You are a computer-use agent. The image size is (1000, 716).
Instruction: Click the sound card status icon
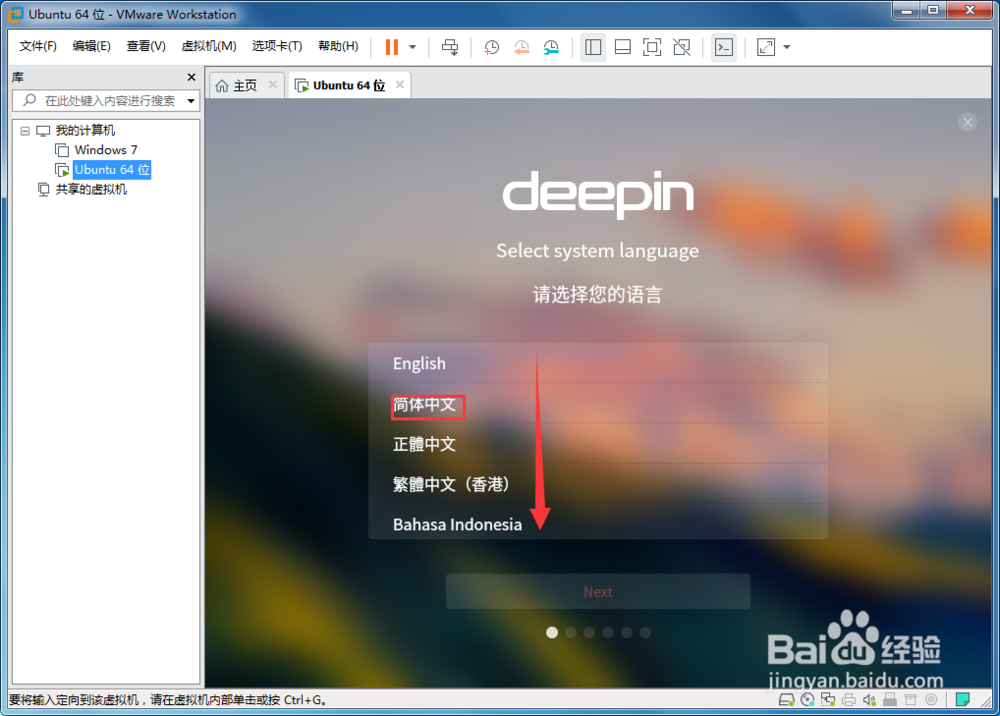tap(869, 700)
